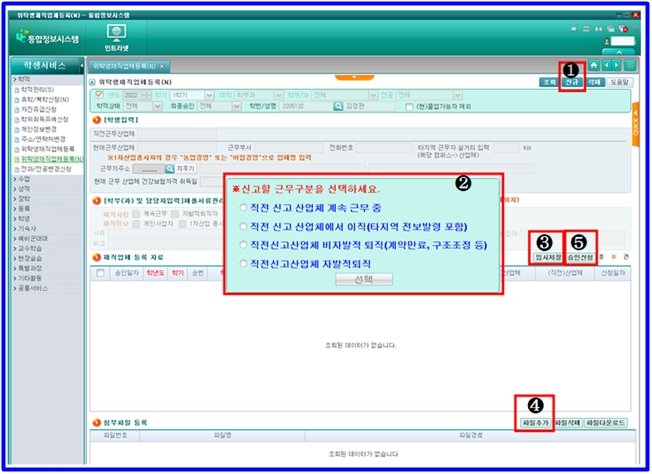Open the 학부/과 dropdown
Image resolution: width=652 pixels, height=474 pixels.
[373, 95]
